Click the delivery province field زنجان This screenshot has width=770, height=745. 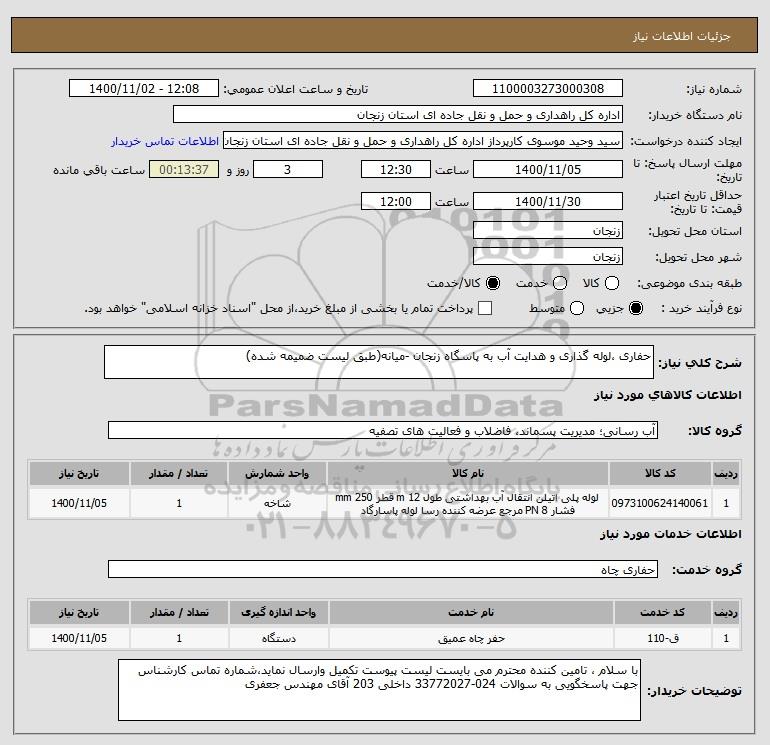coord(548,230)
